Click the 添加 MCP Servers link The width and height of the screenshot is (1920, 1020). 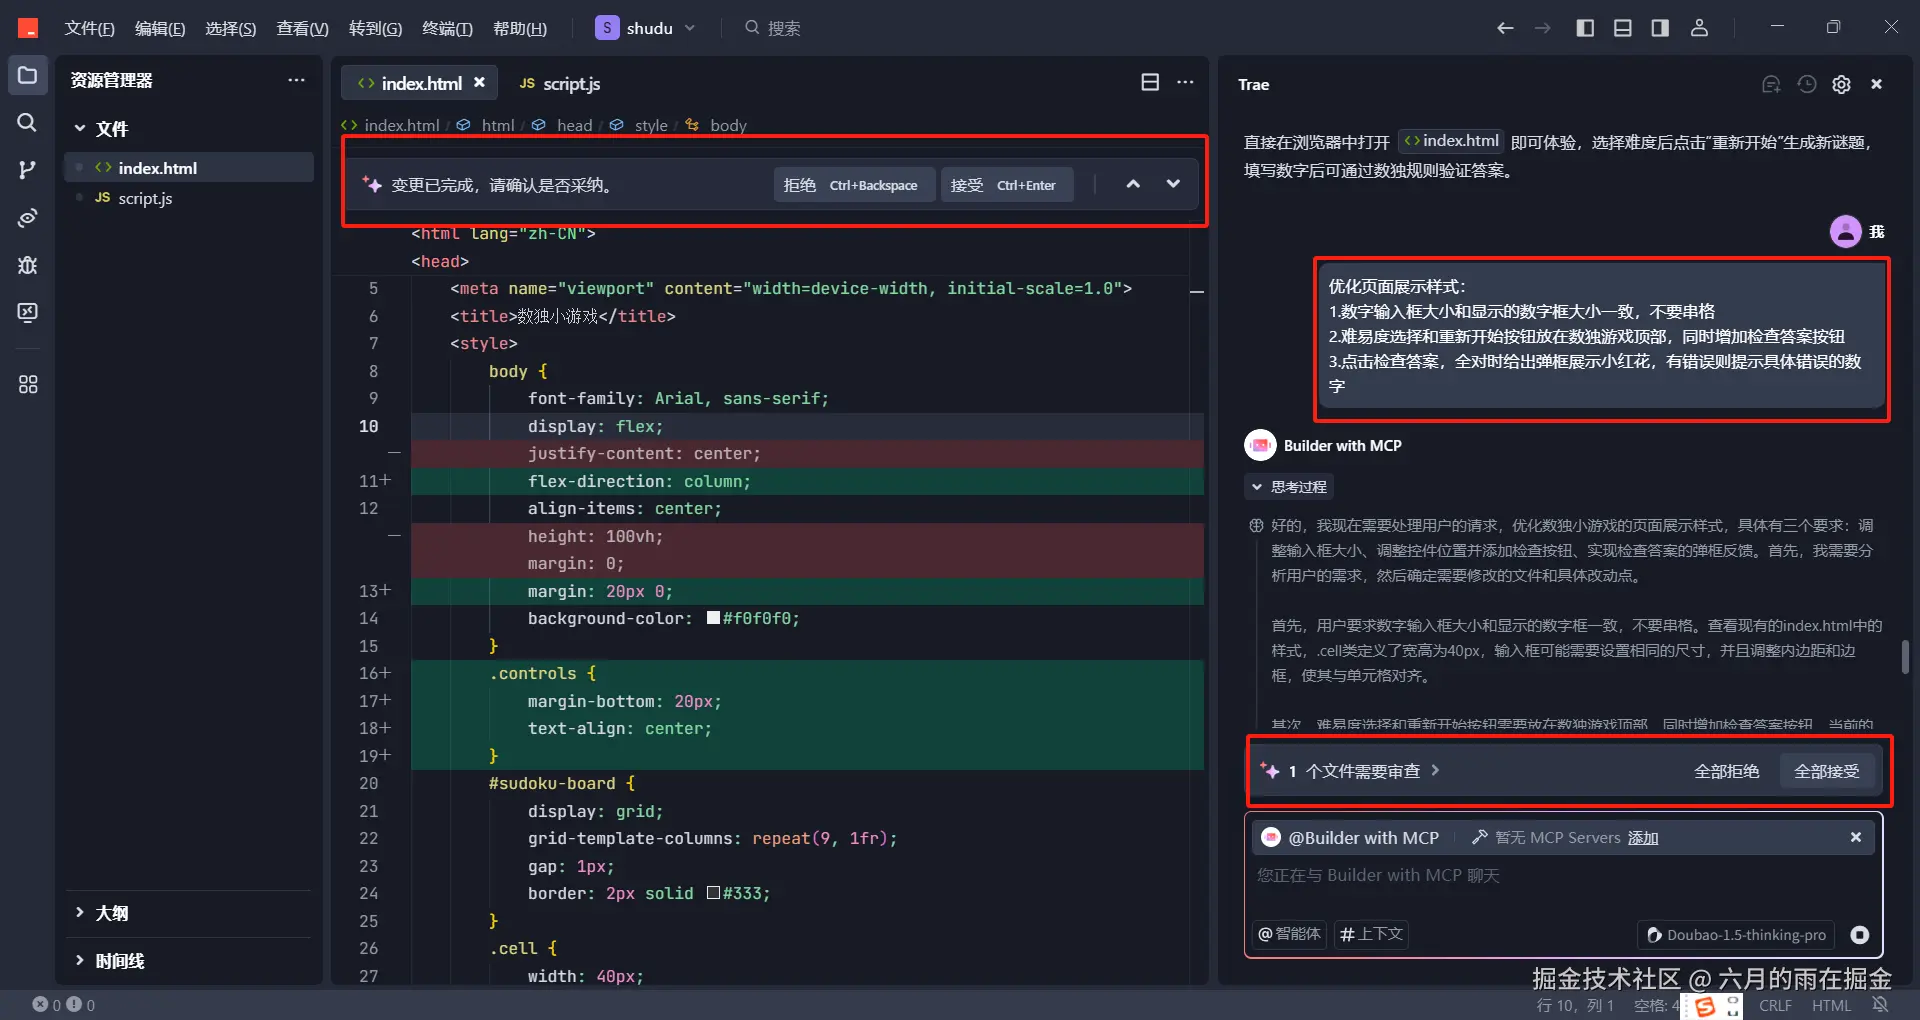tap(1643, 838)
